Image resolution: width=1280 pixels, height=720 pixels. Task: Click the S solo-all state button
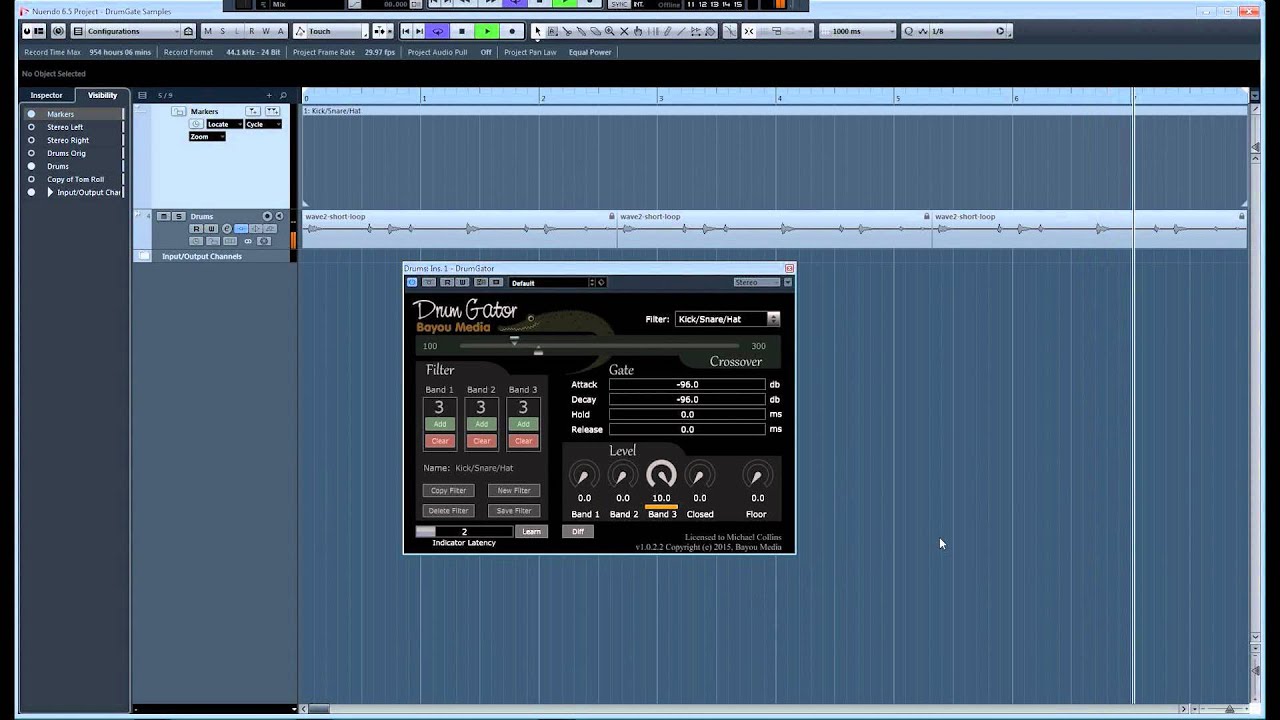tap(222, 31)
